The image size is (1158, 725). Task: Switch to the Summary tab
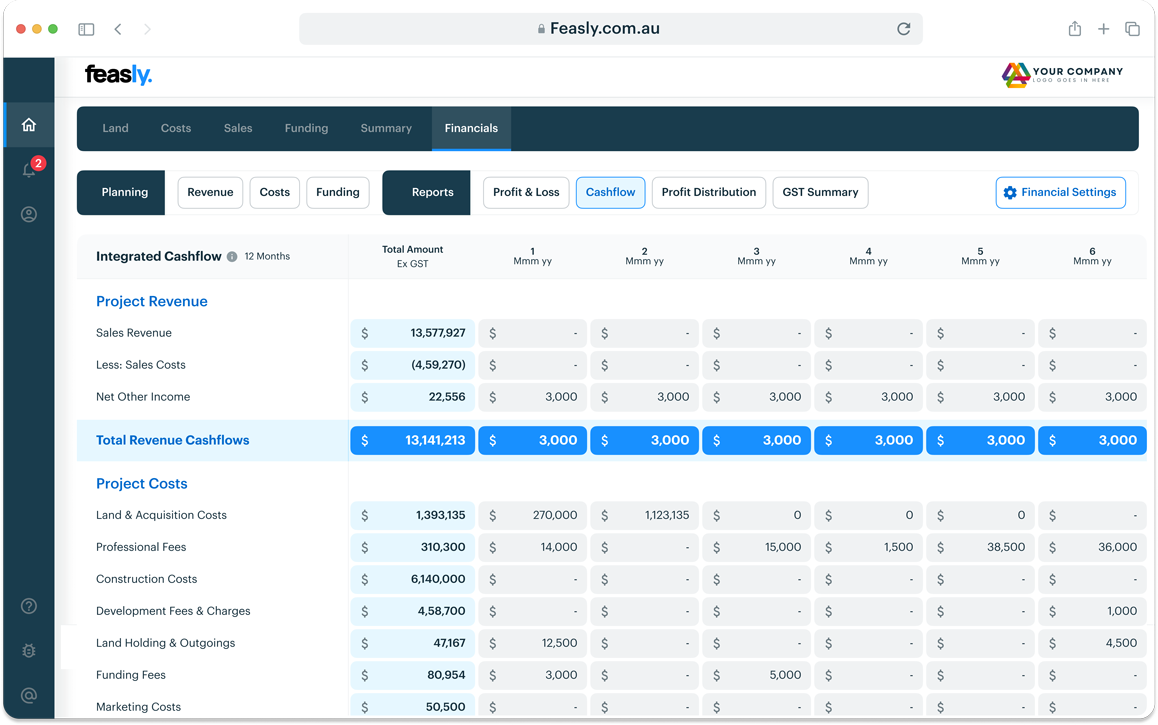386,128
